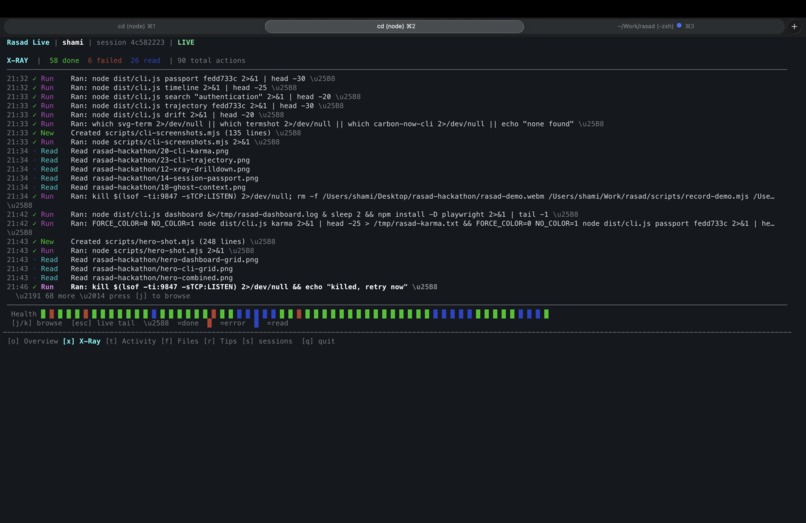Click the '6 failed' counter
The width and height of the screenshot is (806, 523).
tap(105, 61)
